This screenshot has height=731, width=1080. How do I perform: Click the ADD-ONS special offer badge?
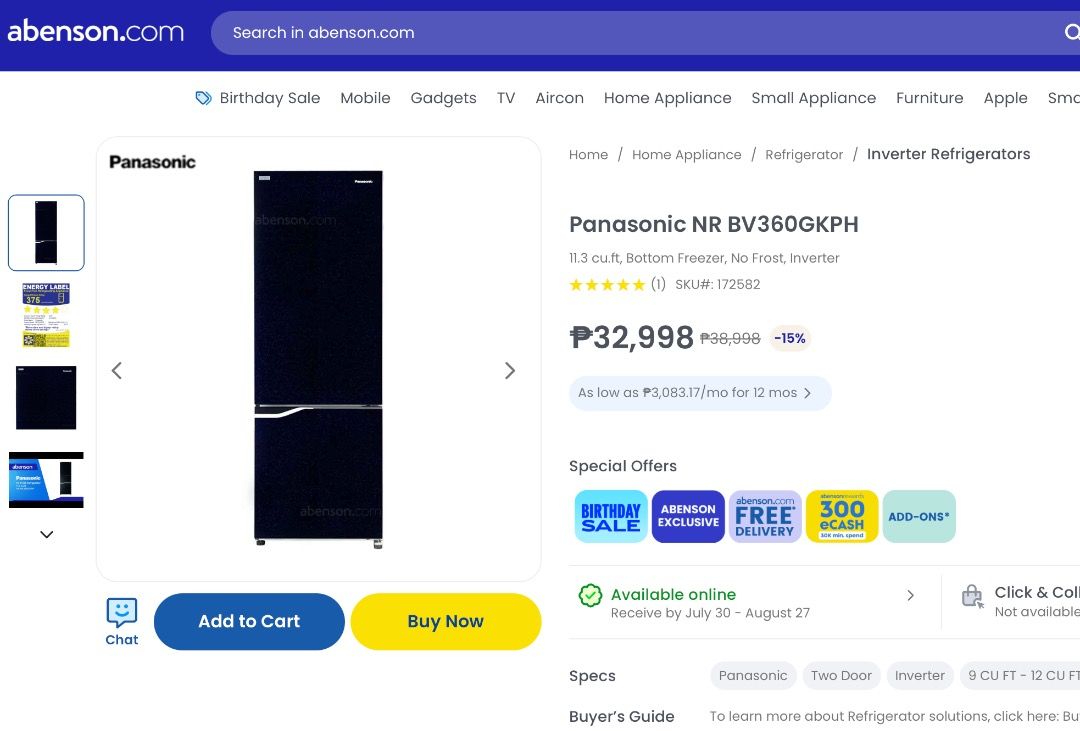[x=919, y=516]
